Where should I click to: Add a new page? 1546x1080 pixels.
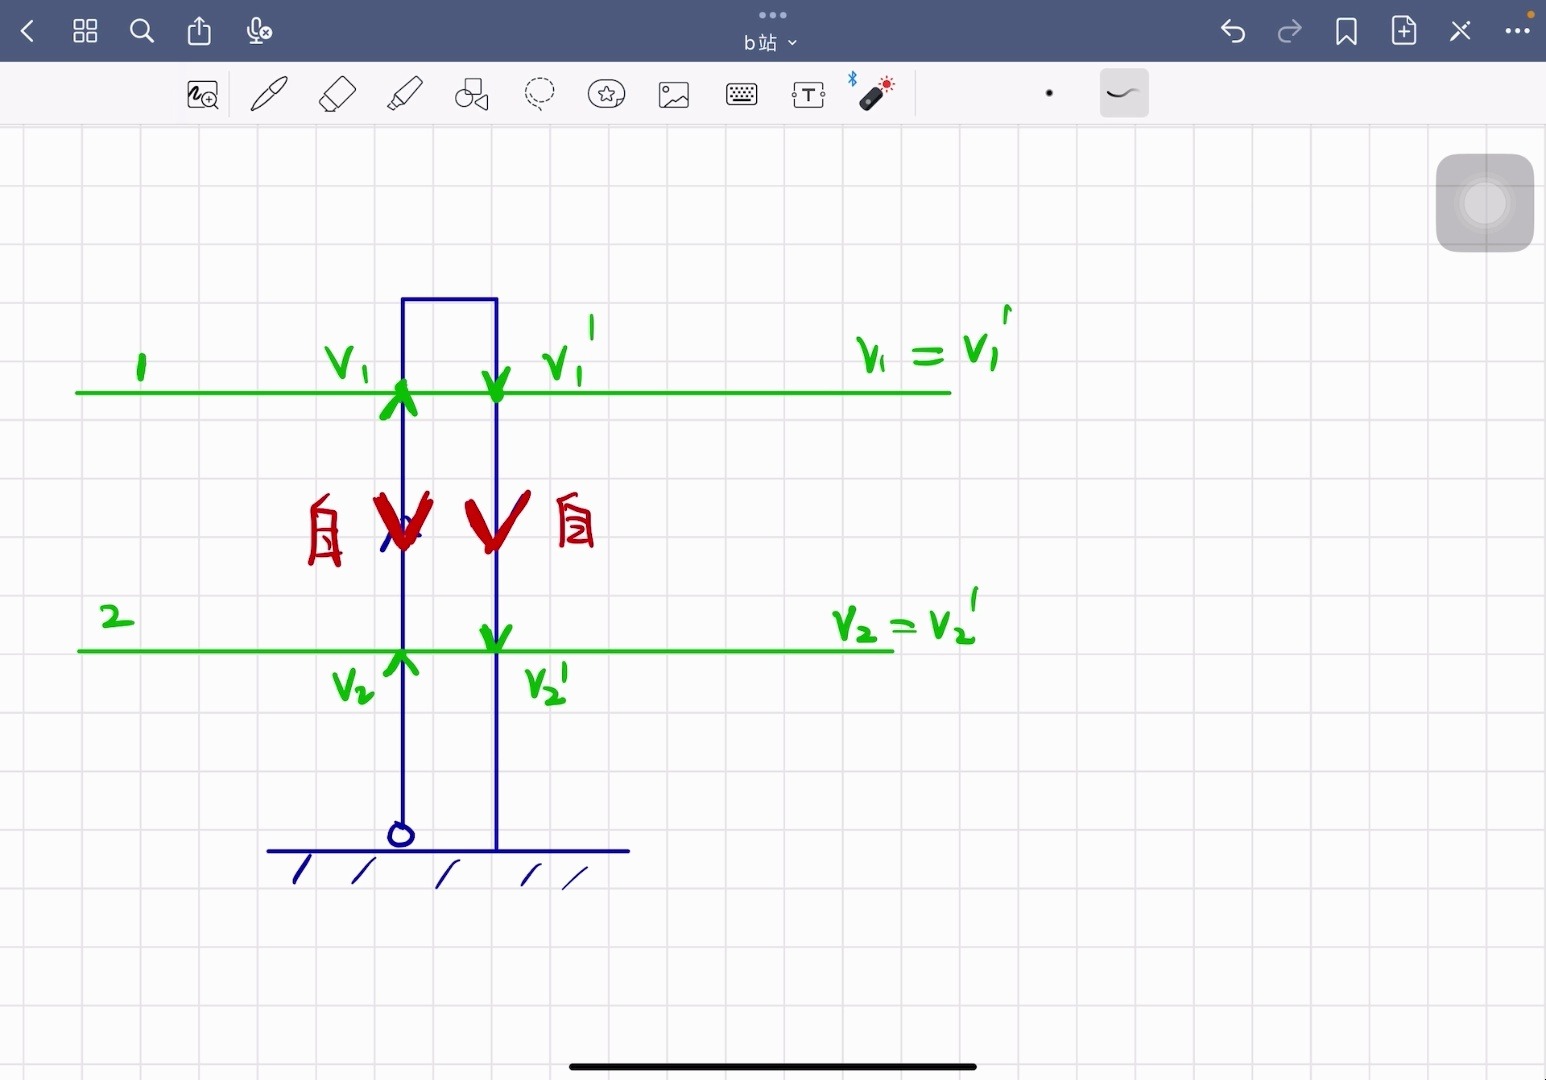[1404, 31]
